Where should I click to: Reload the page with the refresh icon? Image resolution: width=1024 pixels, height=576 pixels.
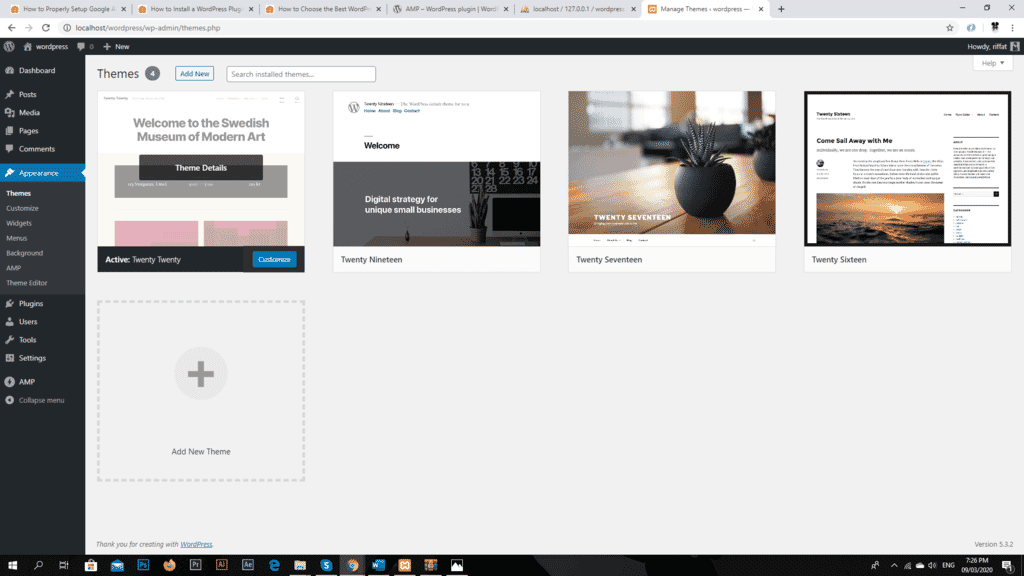click(46, 27)
